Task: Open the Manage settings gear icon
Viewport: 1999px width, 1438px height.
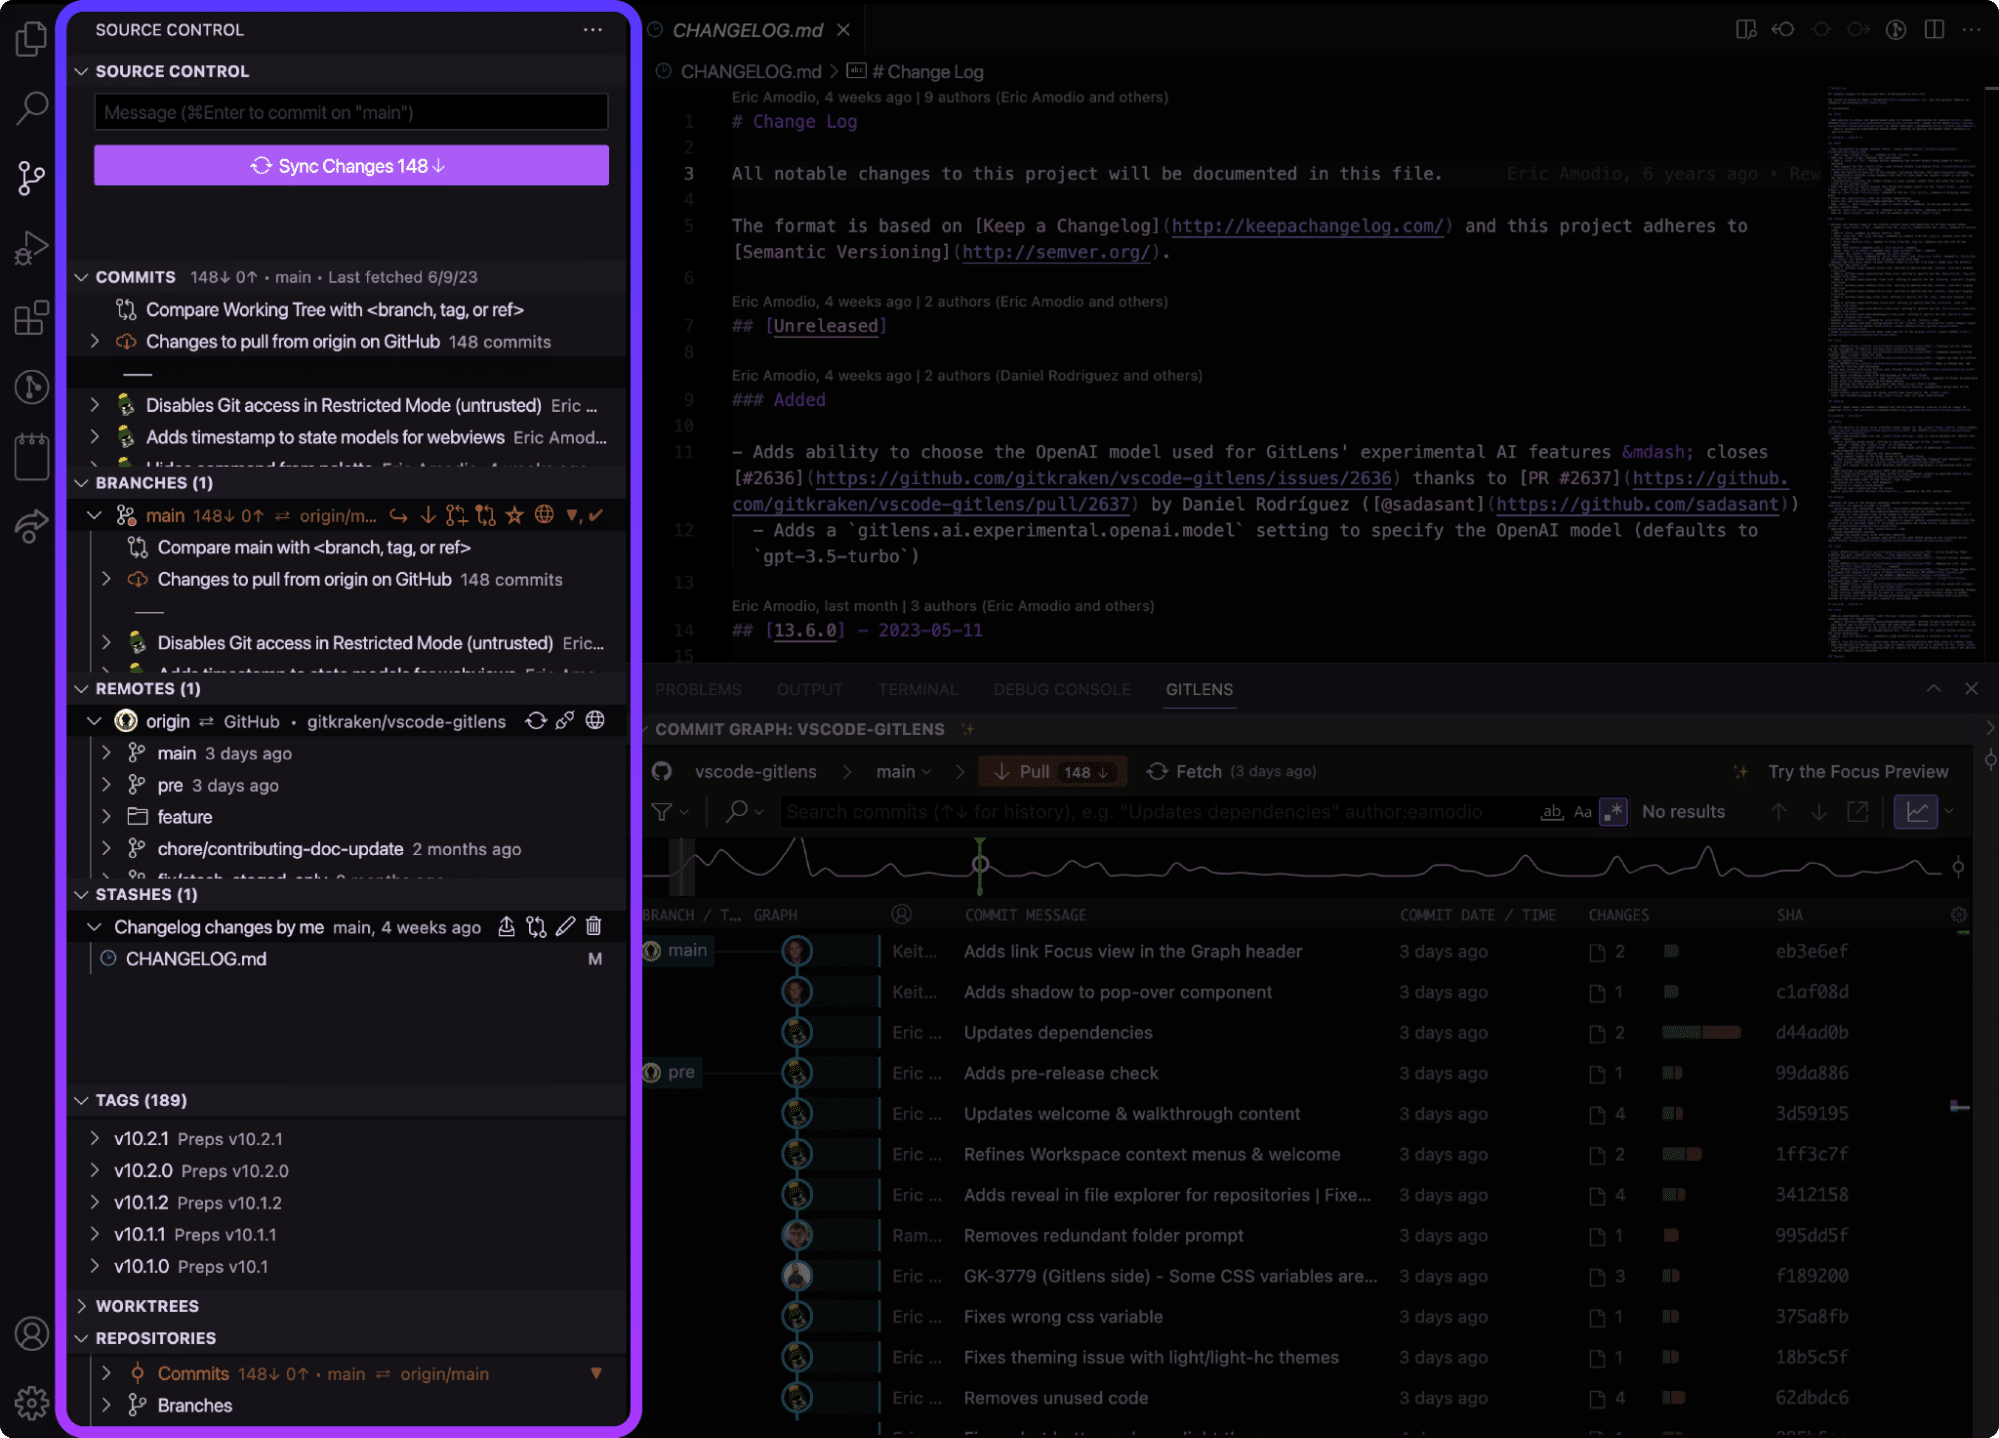Action: tap(31, 1403)
